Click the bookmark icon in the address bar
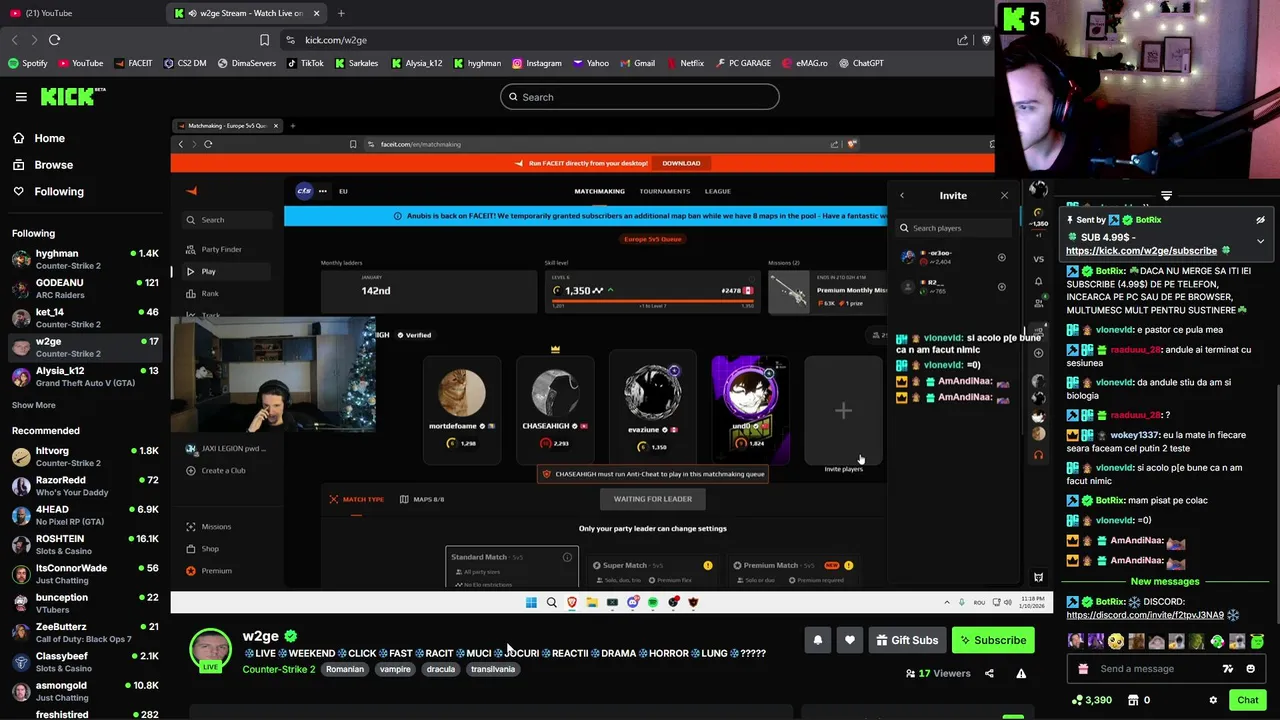 pyautogui.click(x=264, y=40)
